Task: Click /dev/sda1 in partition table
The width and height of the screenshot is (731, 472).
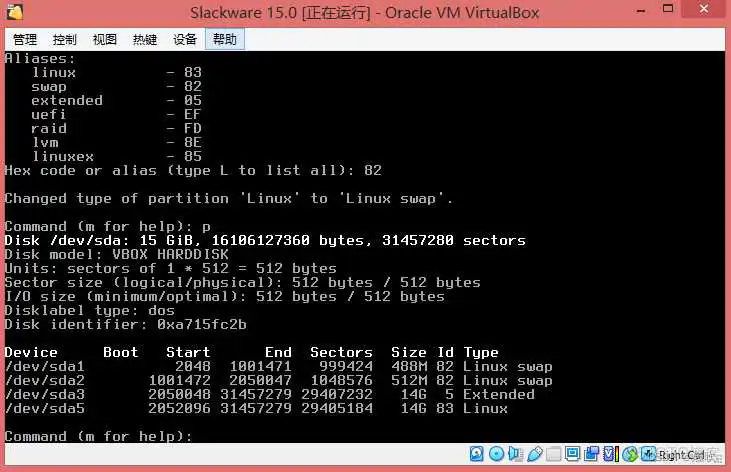Action: click(x=45, y=367)
